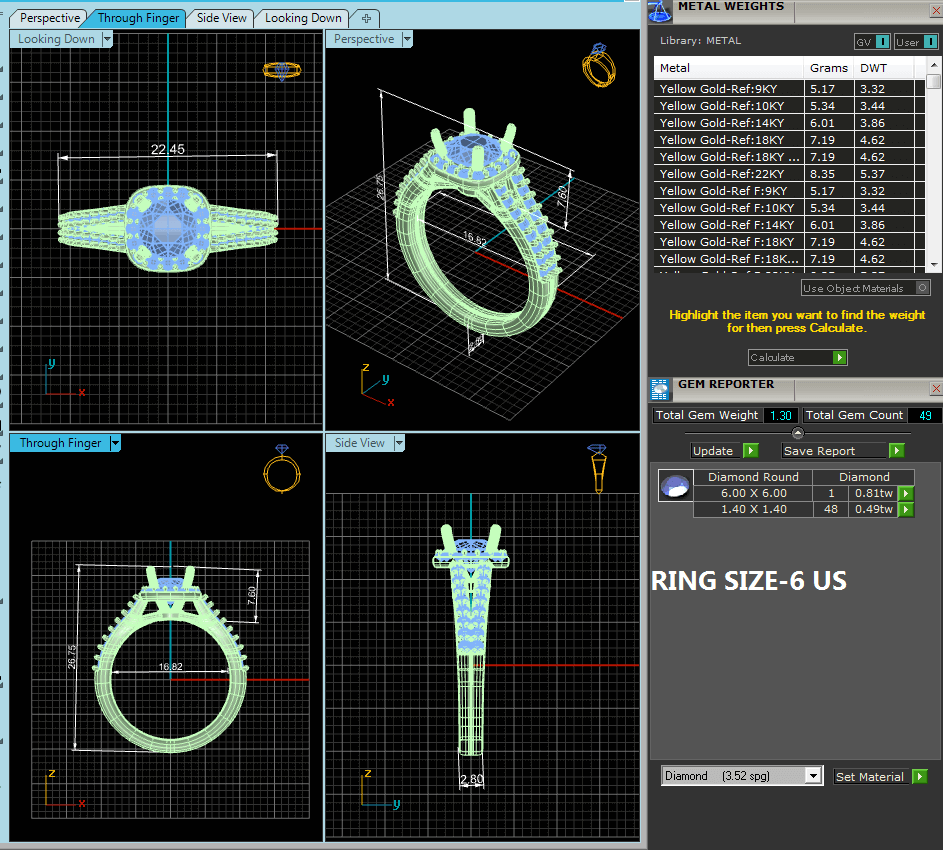This screenshot has height=850, width=943.
Task: Select the Yellow Gold-Ref:14KY row
Action: pyautogui.click(x=730, y=123)
